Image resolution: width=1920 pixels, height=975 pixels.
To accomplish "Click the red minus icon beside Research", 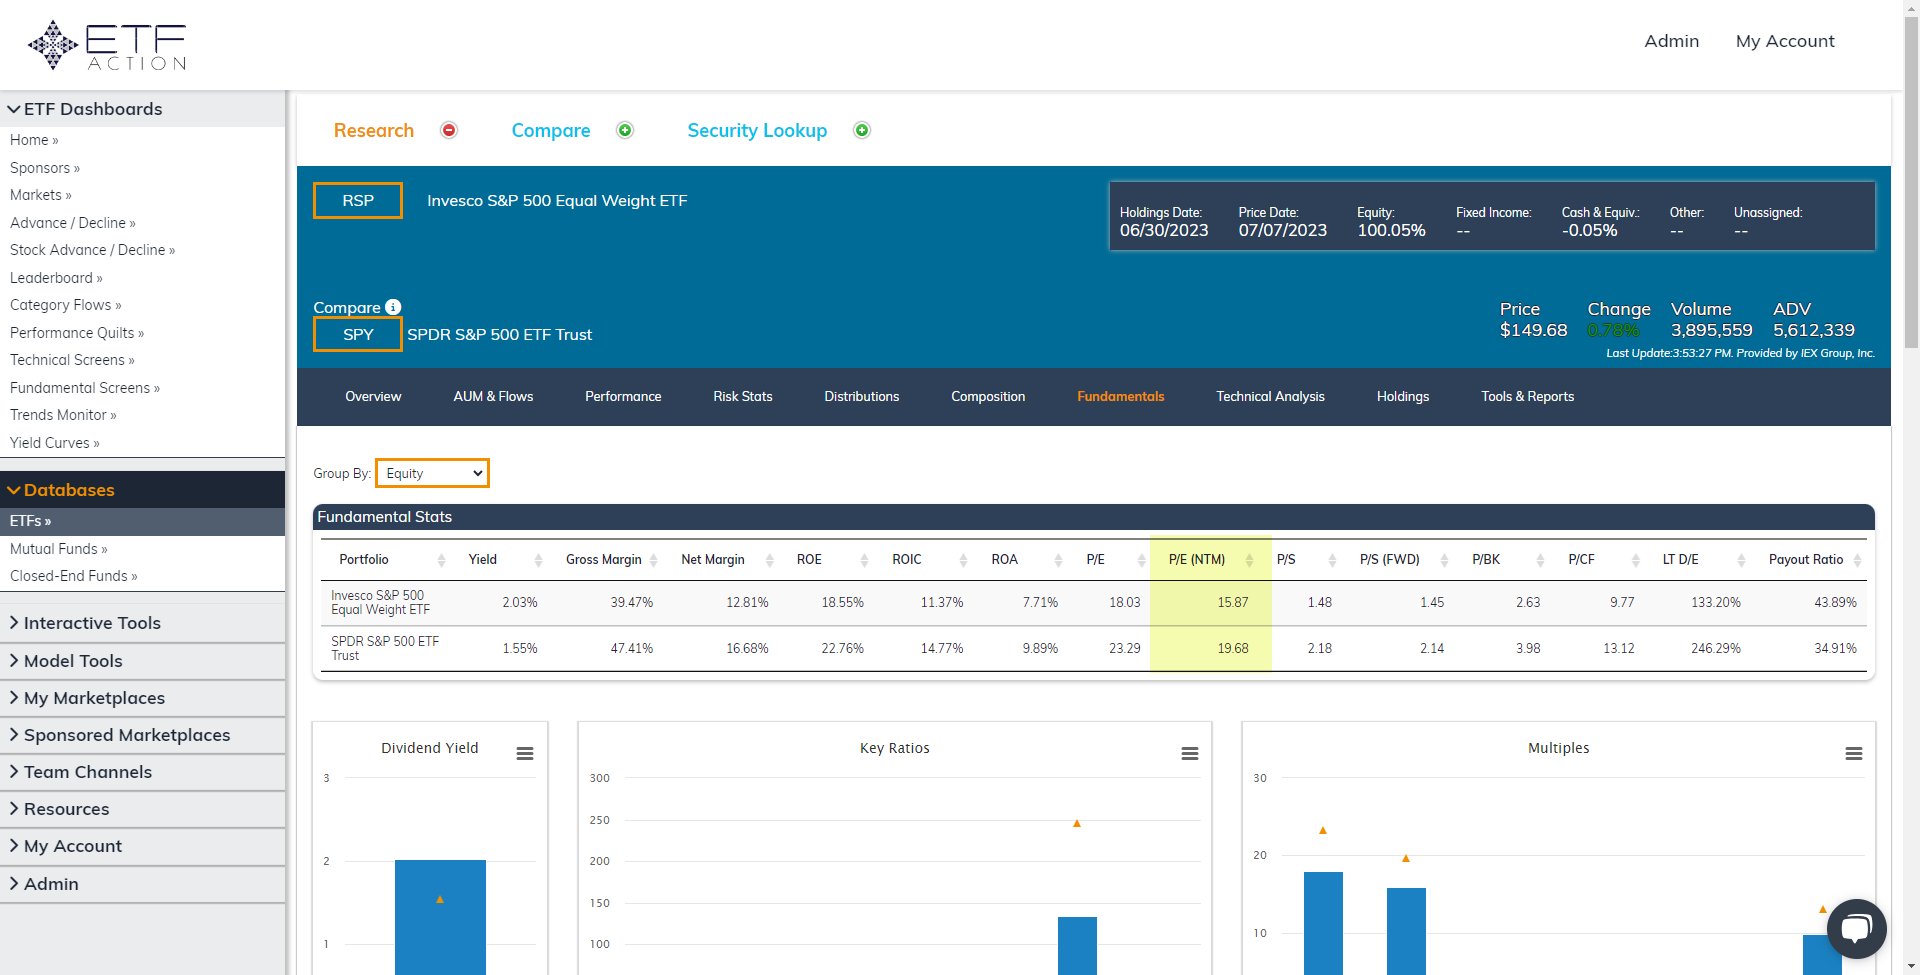I will [448, 130].
